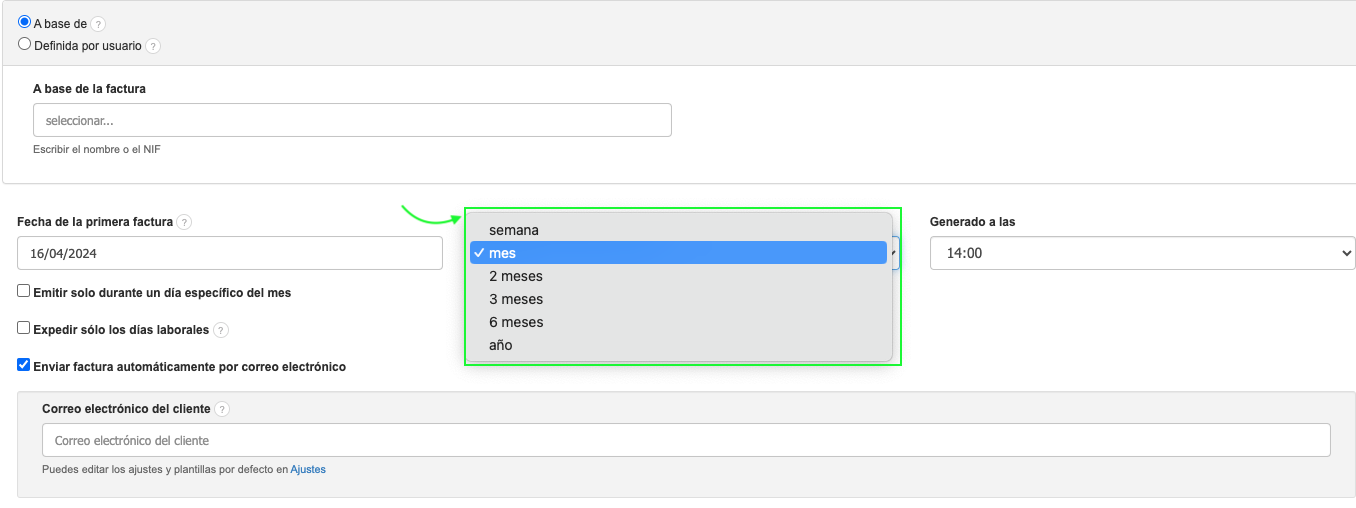Click help icon next to 'A base de'
The height and width of the screenshot is (508, 1356).
(98, 24)
